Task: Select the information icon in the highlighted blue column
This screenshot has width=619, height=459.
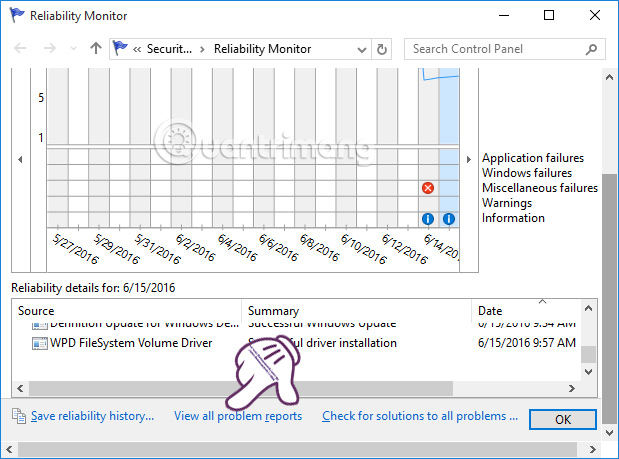Action: (x=449, y=219)
